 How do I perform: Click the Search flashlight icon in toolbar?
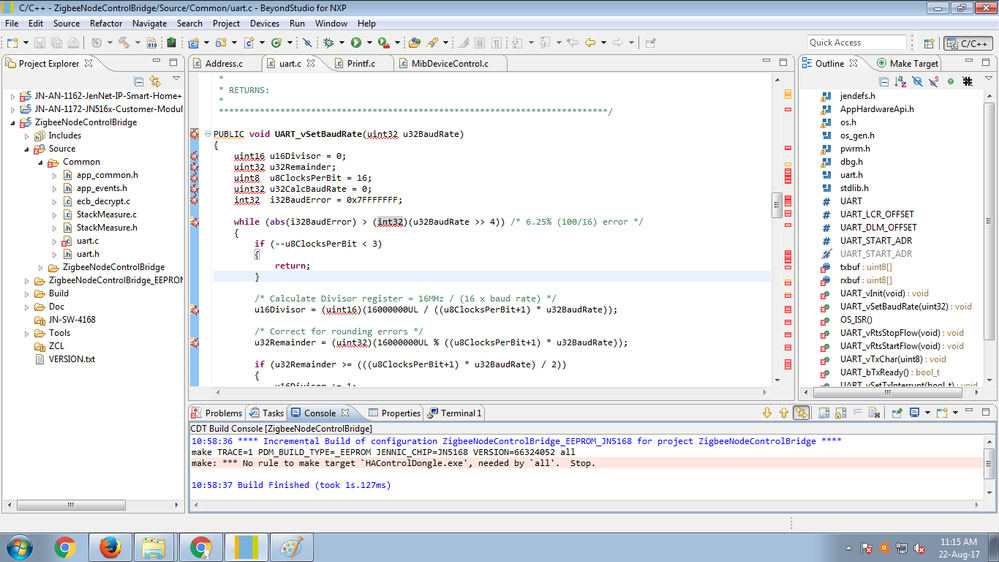coord(433,43)
